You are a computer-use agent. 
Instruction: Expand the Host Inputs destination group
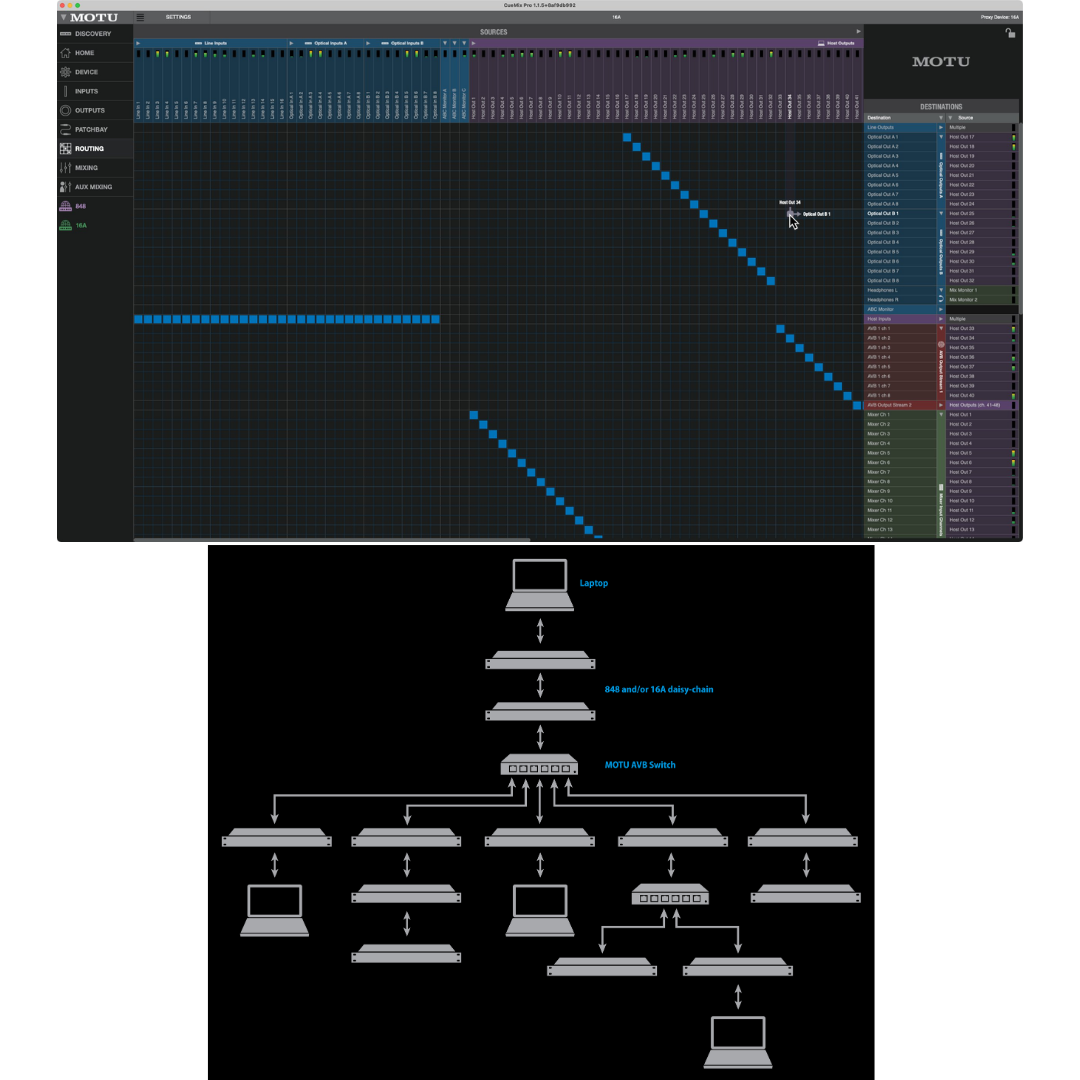941,319
